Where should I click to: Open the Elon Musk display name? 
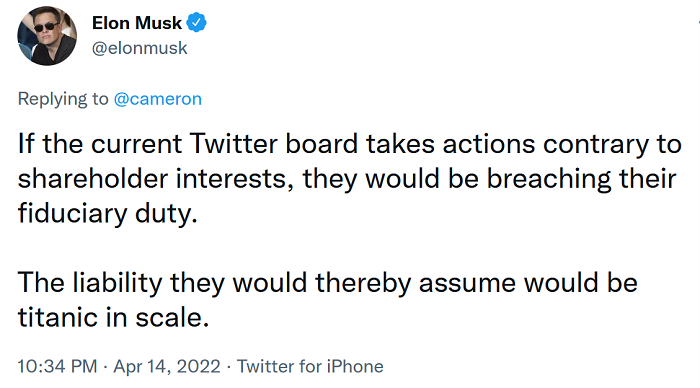click(137, 23)
